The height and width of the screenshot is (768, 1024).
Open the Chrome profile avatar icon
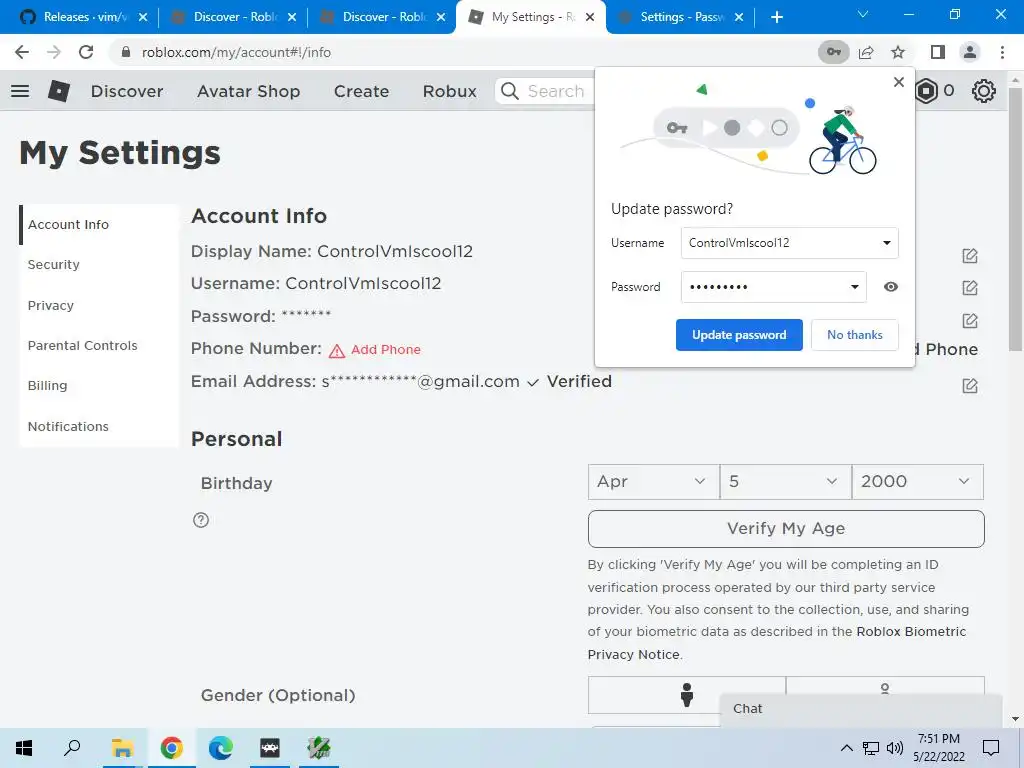pyautogui.click(x=970, y=52)
